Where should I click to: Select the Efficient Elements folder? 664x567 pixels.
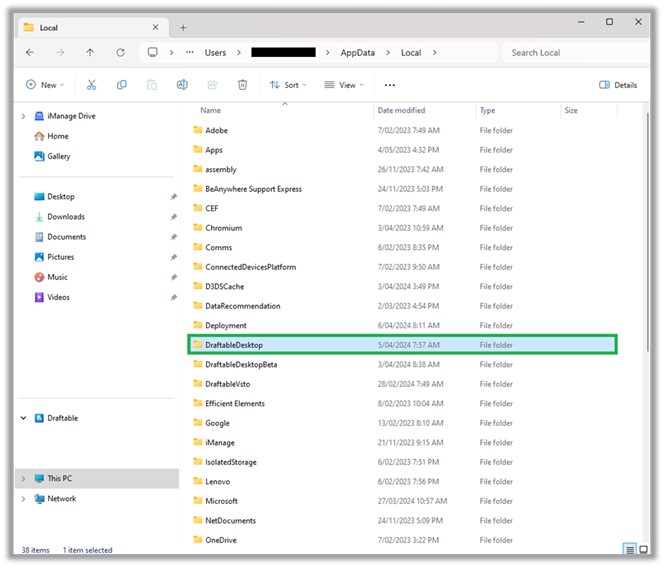(402, 403)
